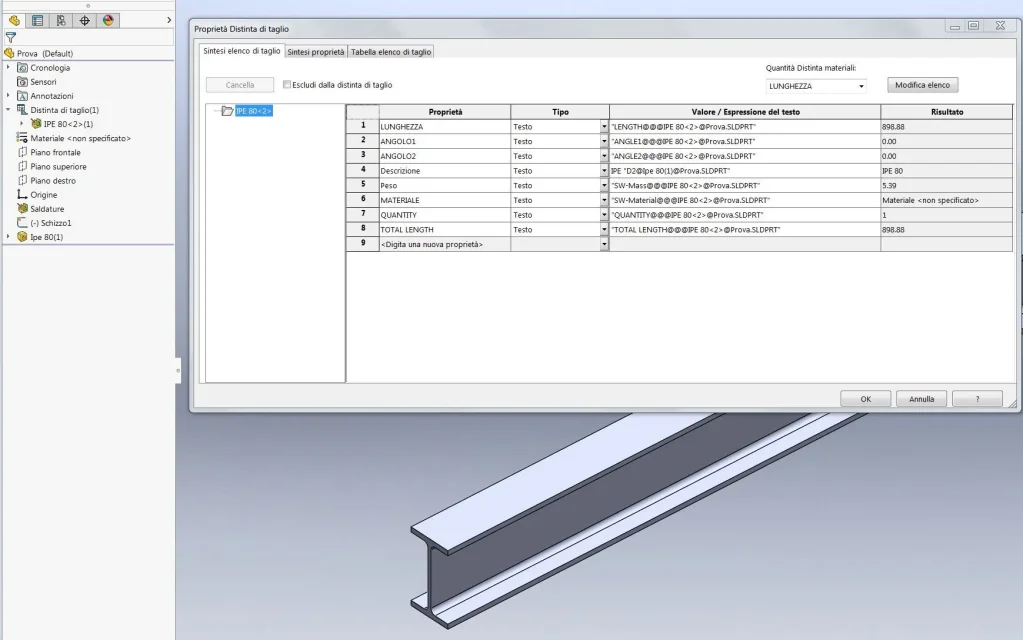Close the Proprietà Distinta di taglio dialog
Viewport: 1023px width, 640px height.
(1000, 25)
